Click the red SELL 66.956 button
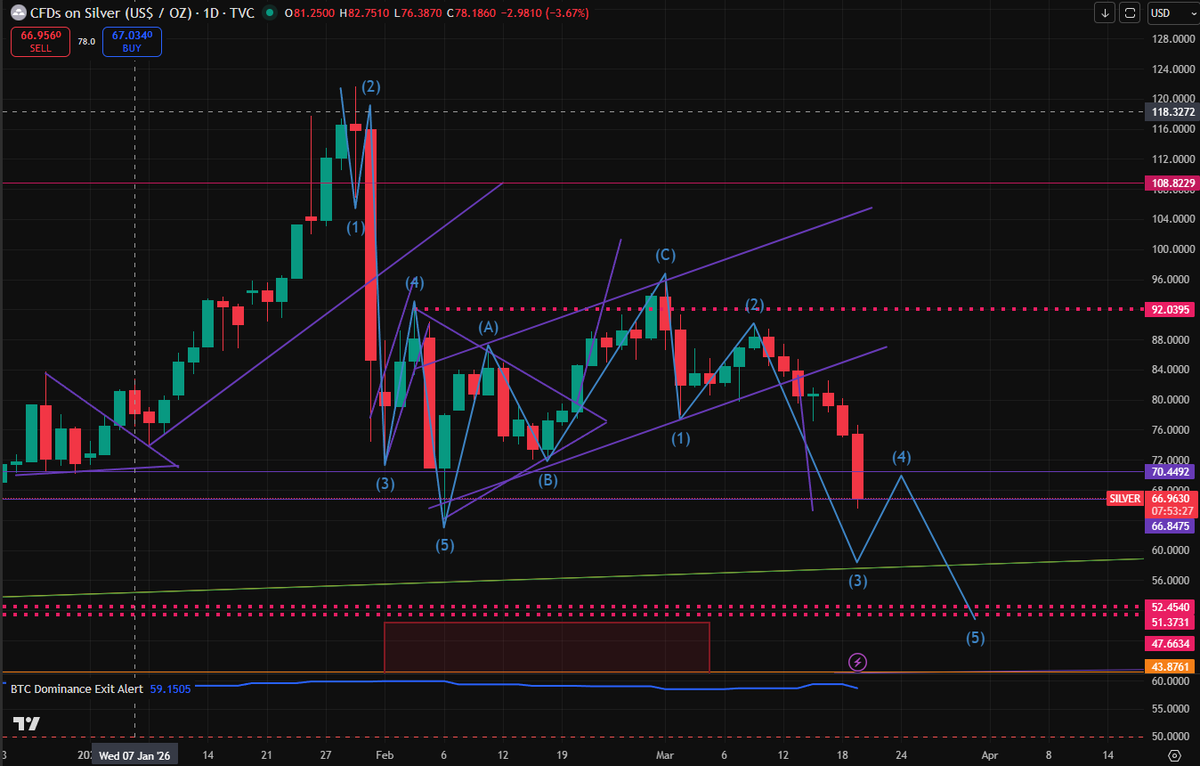The height and width of the screenshot is (766, 1200). click(39, 41)
